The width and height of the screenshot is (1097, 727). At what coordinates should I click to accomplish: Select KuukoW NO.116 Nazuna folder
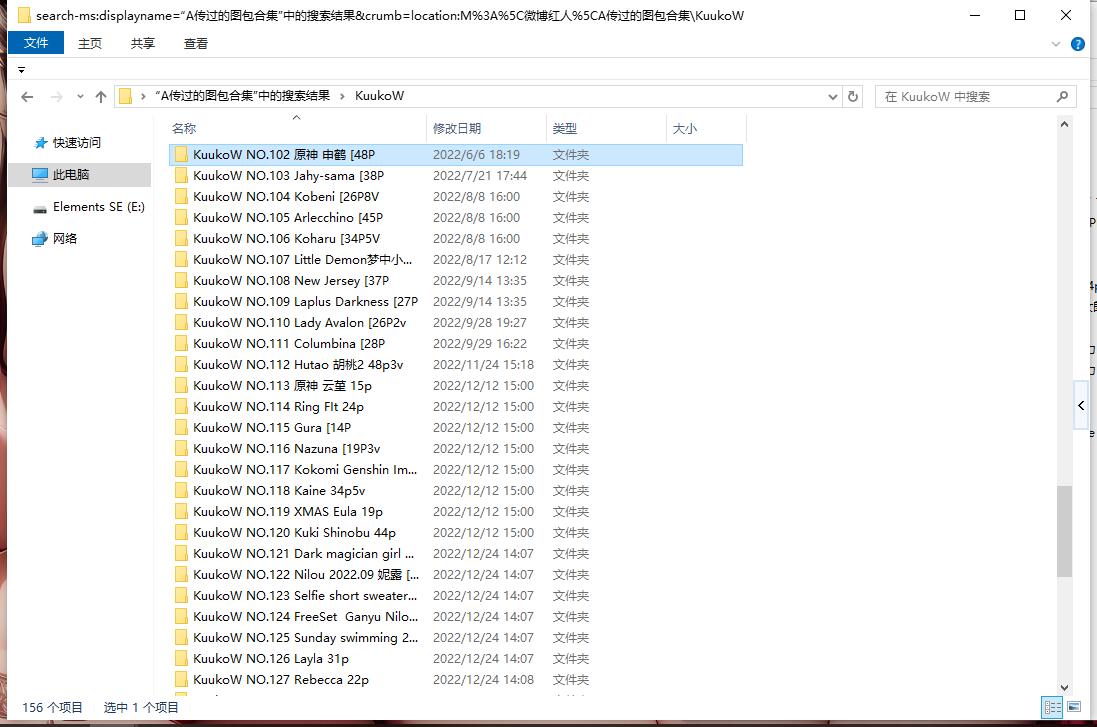click(455, 449)
